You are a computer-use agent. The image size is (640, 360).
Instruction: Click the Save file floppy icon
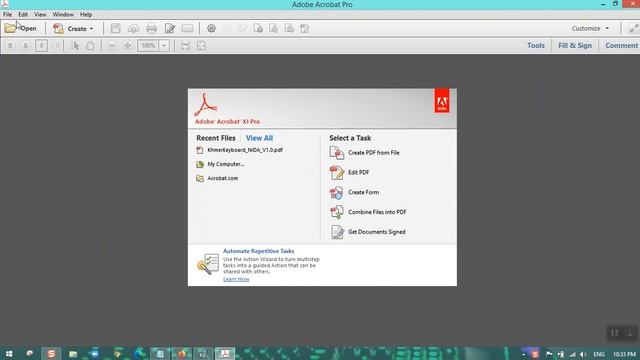116,28
